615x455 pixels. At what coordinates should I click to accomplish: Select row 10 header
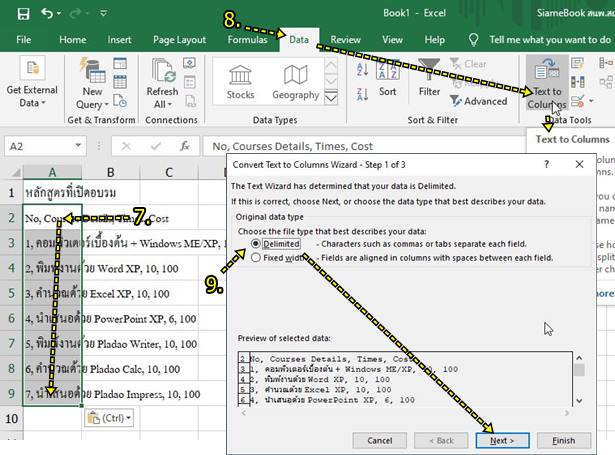[x=11, y=419]
